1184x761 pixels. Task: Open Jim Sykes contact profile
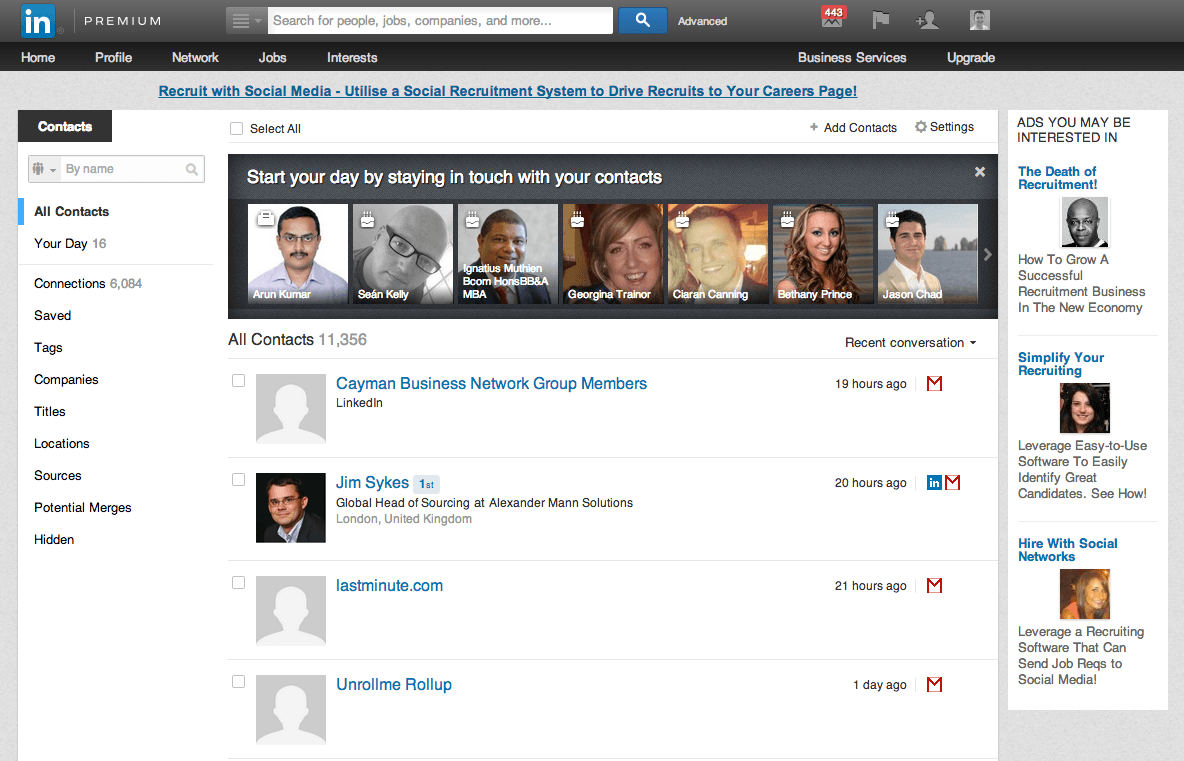click(x=372, y=482)
